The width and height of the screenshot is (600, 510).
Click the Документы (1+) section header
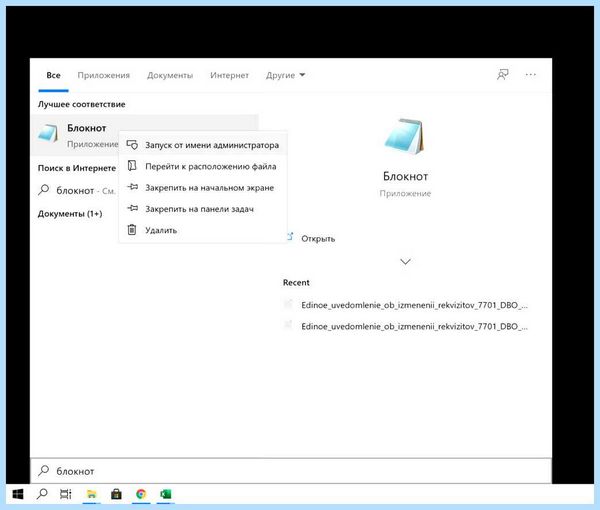coord(70,213)
